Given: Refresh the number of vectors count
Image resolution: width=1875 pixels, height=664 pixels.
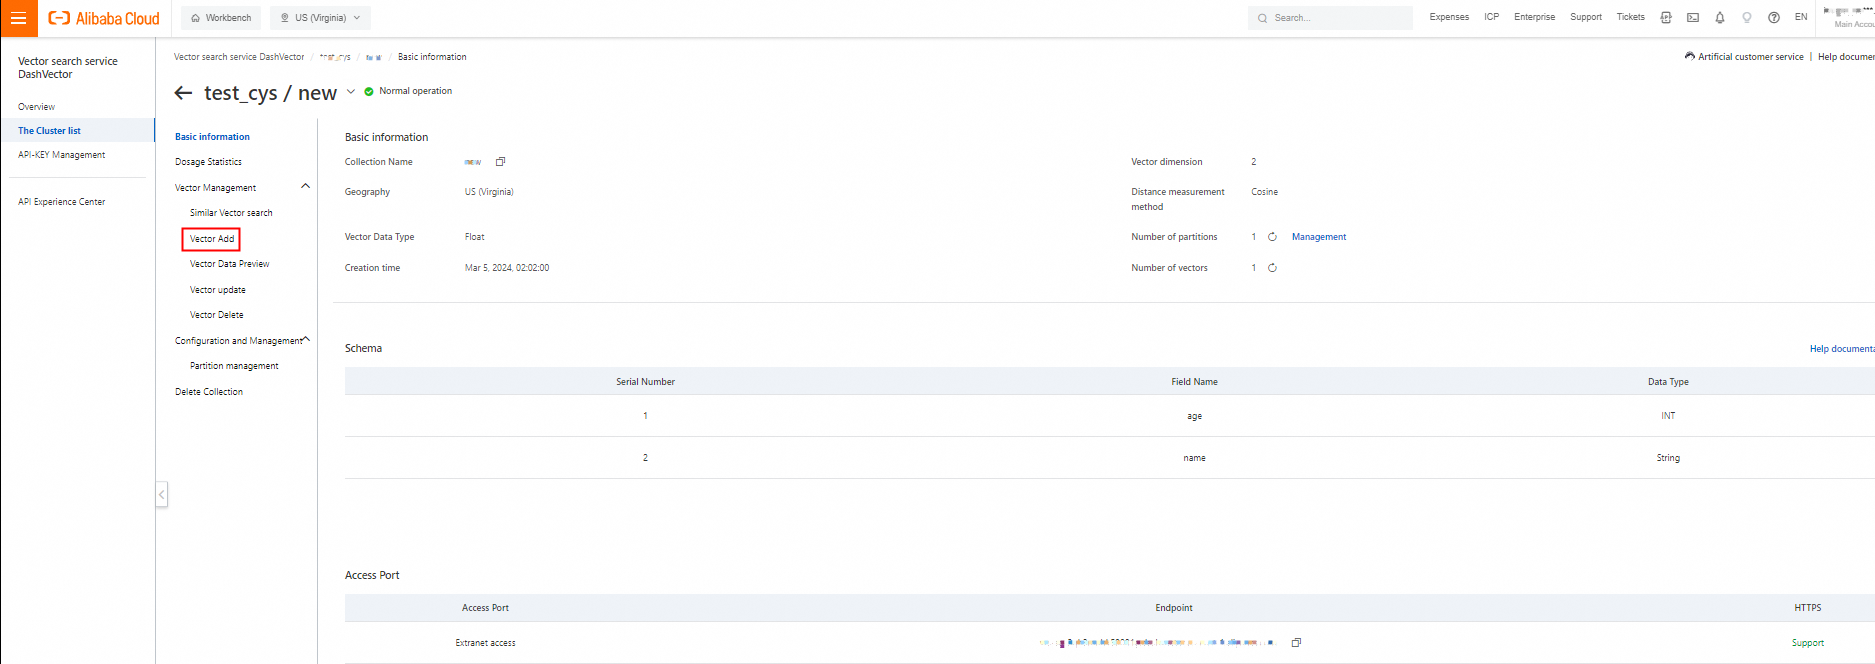Looking at the screenshot, I should (x=1272, y=268).
